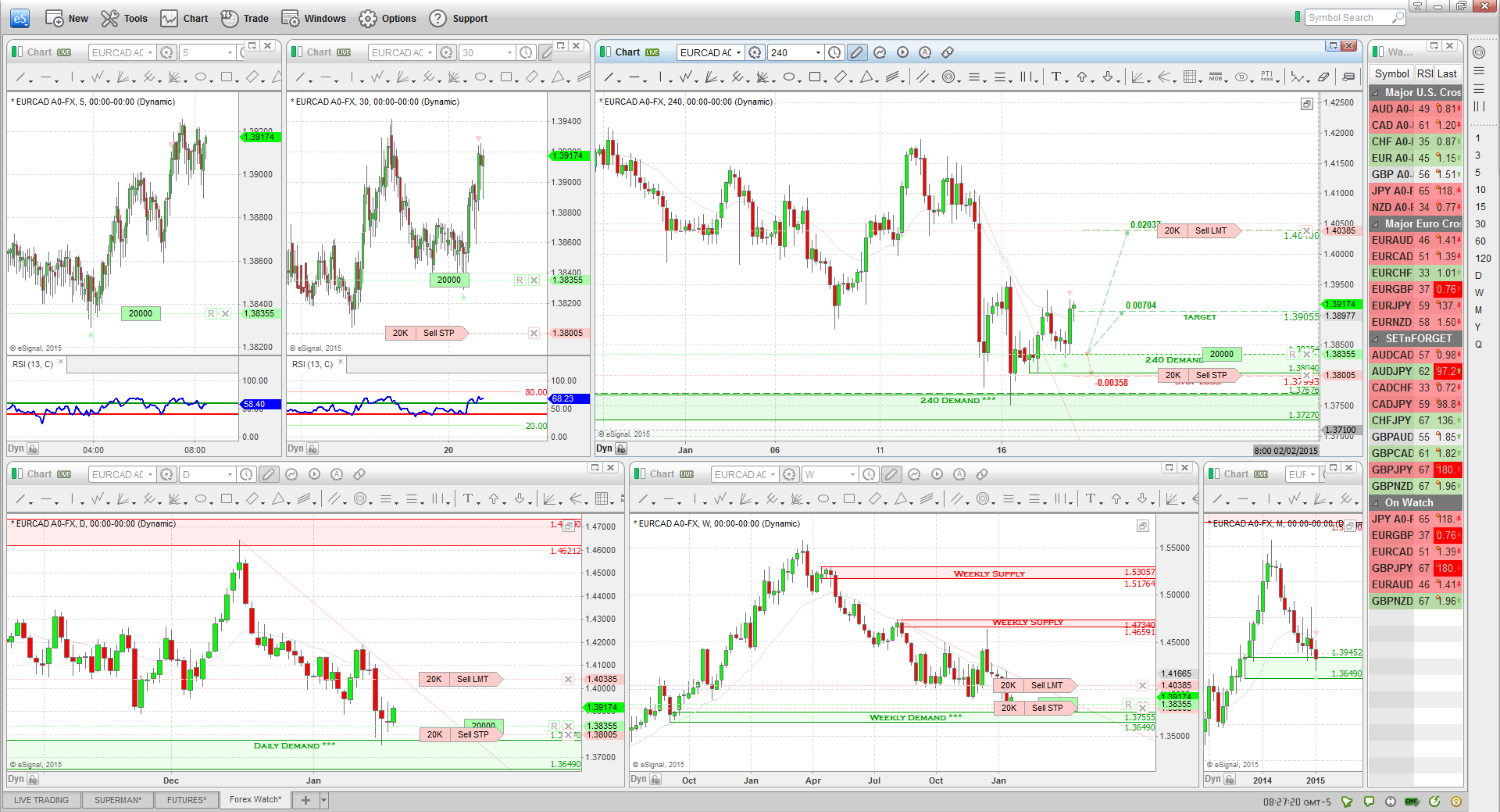Click 20K Sell STP order tag in 240 chart
The width and height of the screenshot is (1500, 812).
1199,375
